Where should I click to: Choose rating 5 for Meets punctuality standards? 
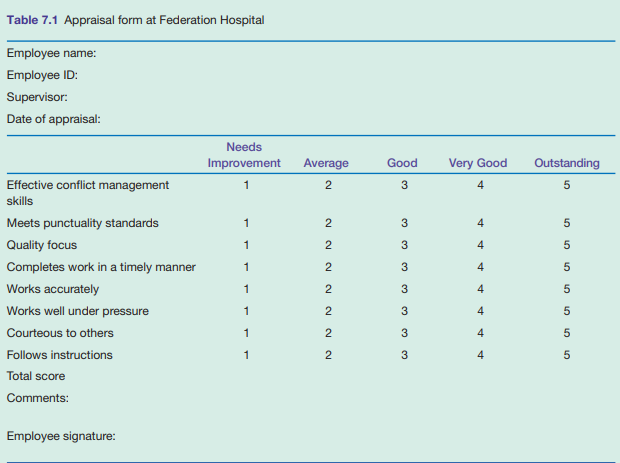[567, 223]
